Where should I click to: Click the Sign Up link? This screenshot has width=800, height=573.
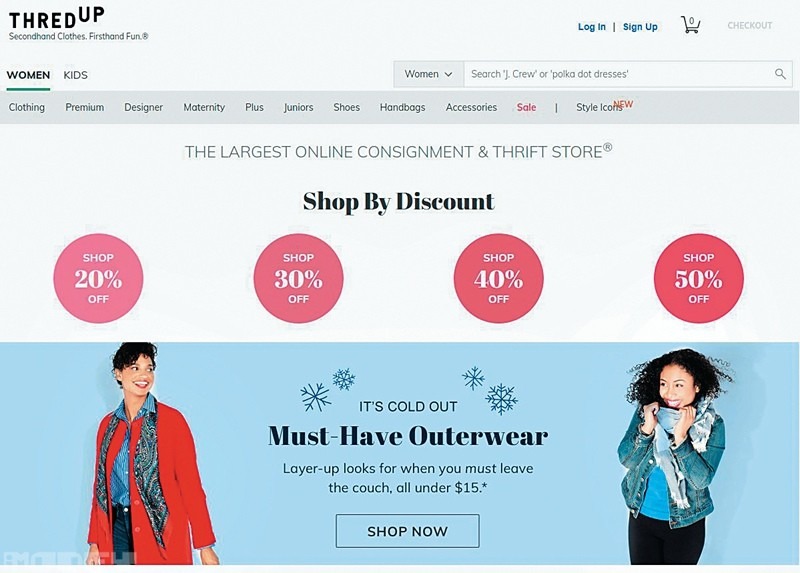[x=640, y=27]
